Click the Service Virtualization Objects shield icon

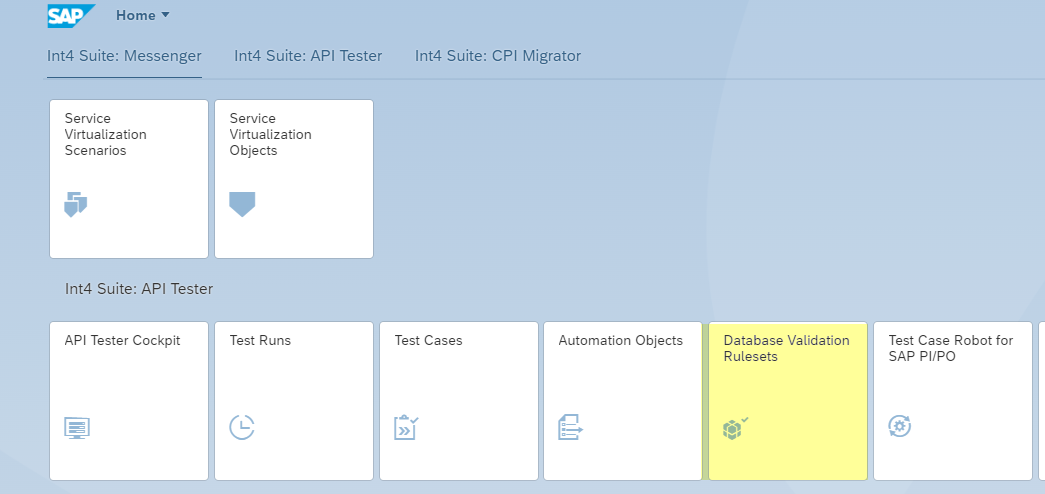[x=242, y=205]
